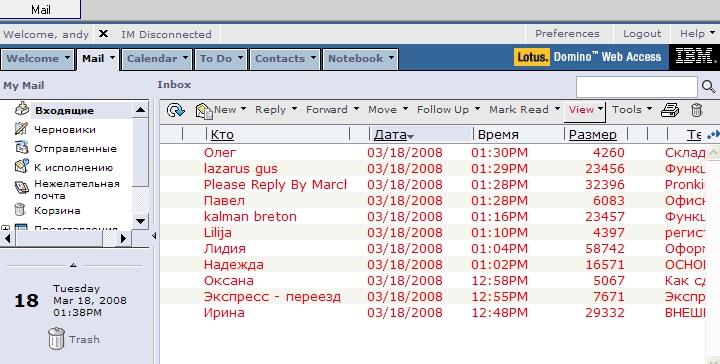
Task: Switch to the Welcome tab
Action: [x=38, y=59]
